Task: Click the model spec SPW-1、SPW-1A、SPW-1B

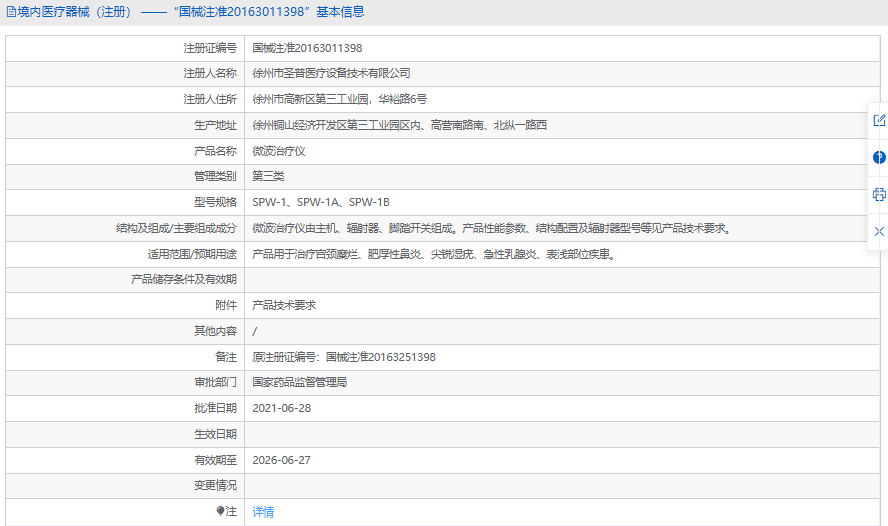Action: tap(320, 202)
